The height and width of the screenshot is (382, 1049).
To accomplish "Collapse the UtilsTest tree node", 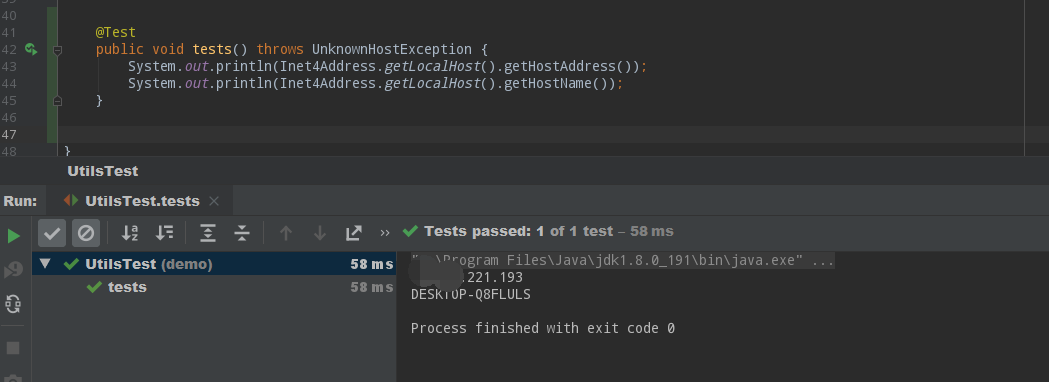I will coord(45,264).
